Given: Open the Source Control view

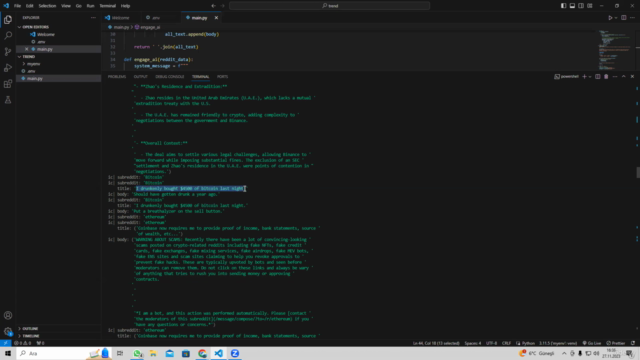Looking at the screenshot, I should click(x=8, y=51).
